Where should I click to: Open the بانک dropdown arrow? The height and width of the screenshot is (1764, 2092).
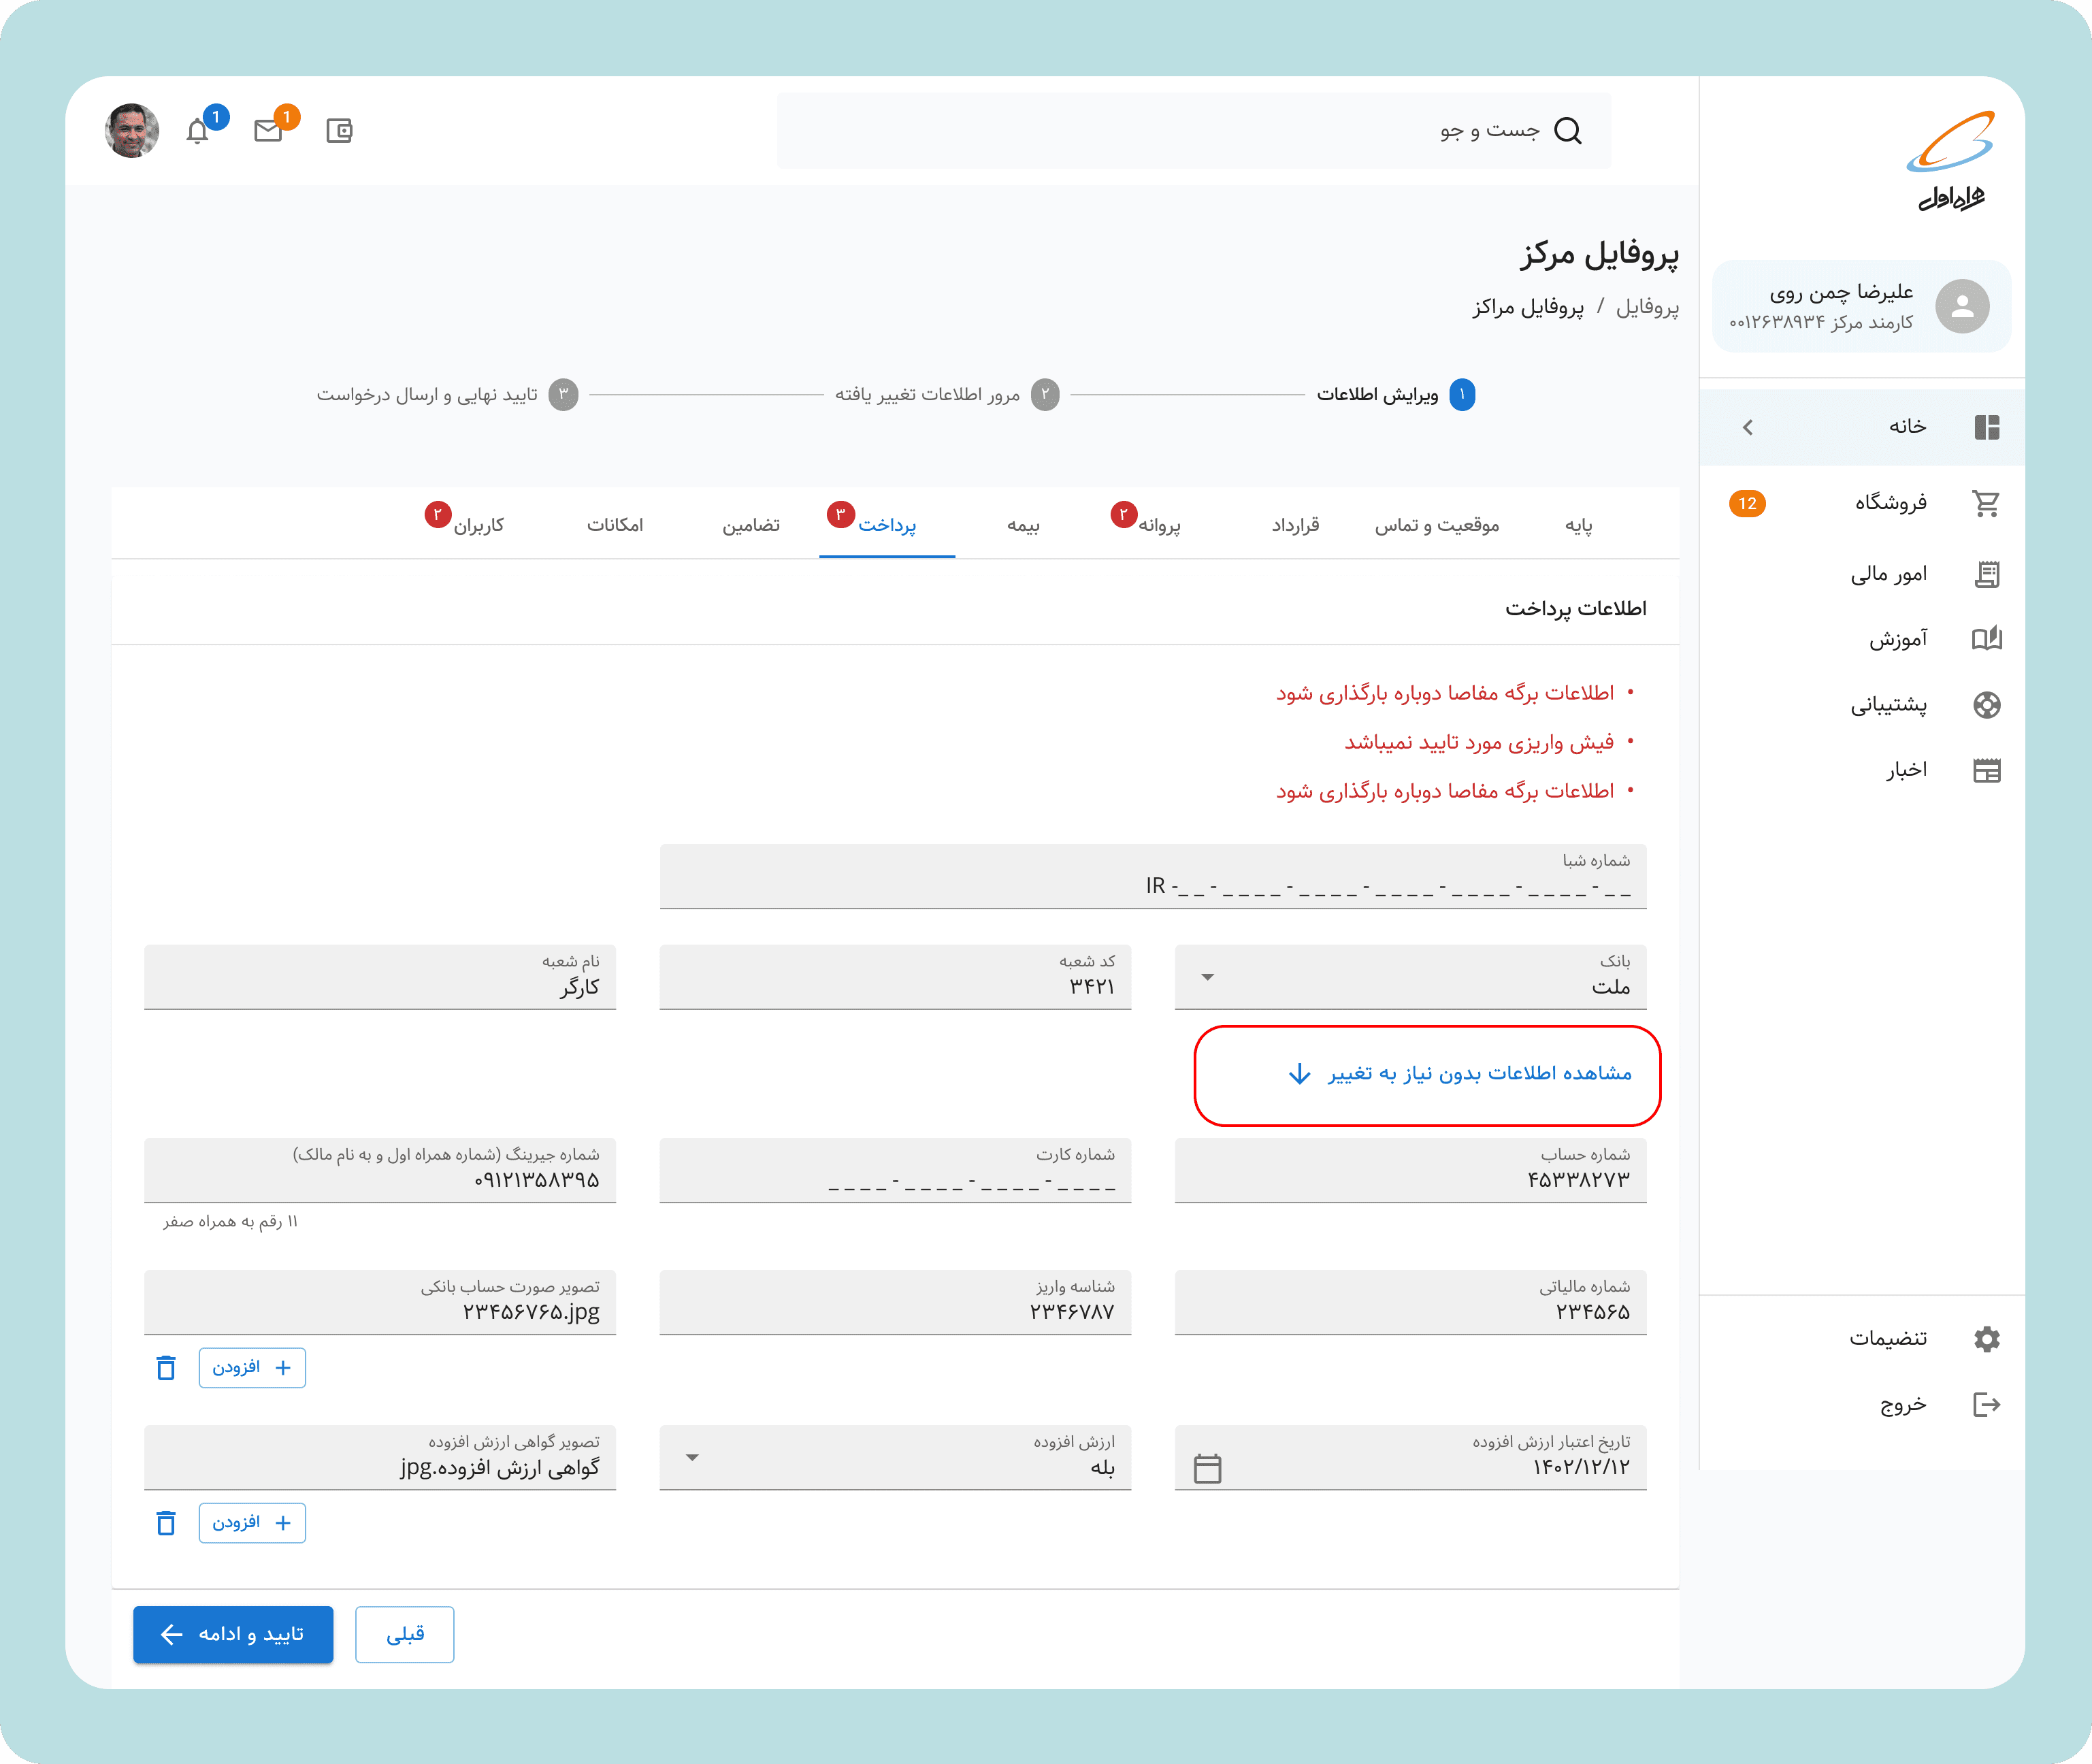(1207, 977)
